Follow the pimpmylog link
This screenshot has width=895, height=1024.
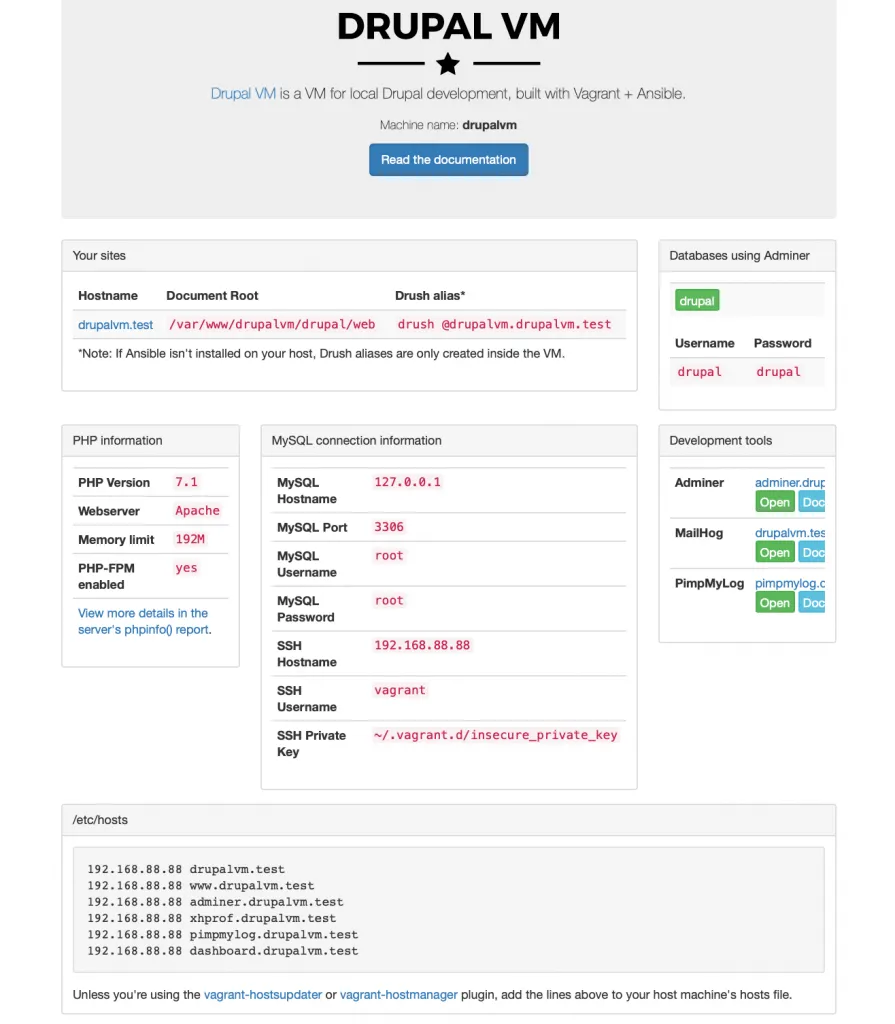click(790, 583)
